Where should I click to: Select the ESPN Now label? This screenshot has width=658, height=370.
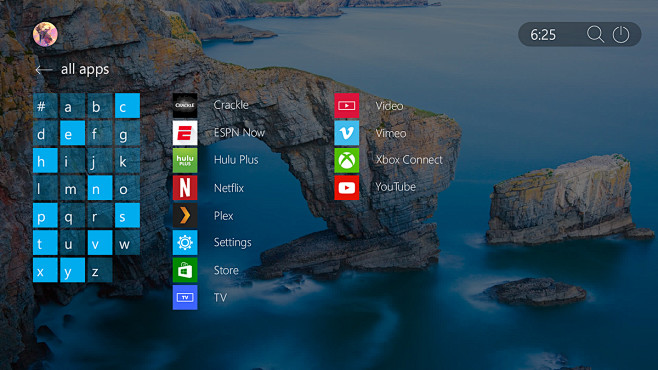(x=239, y=133)
